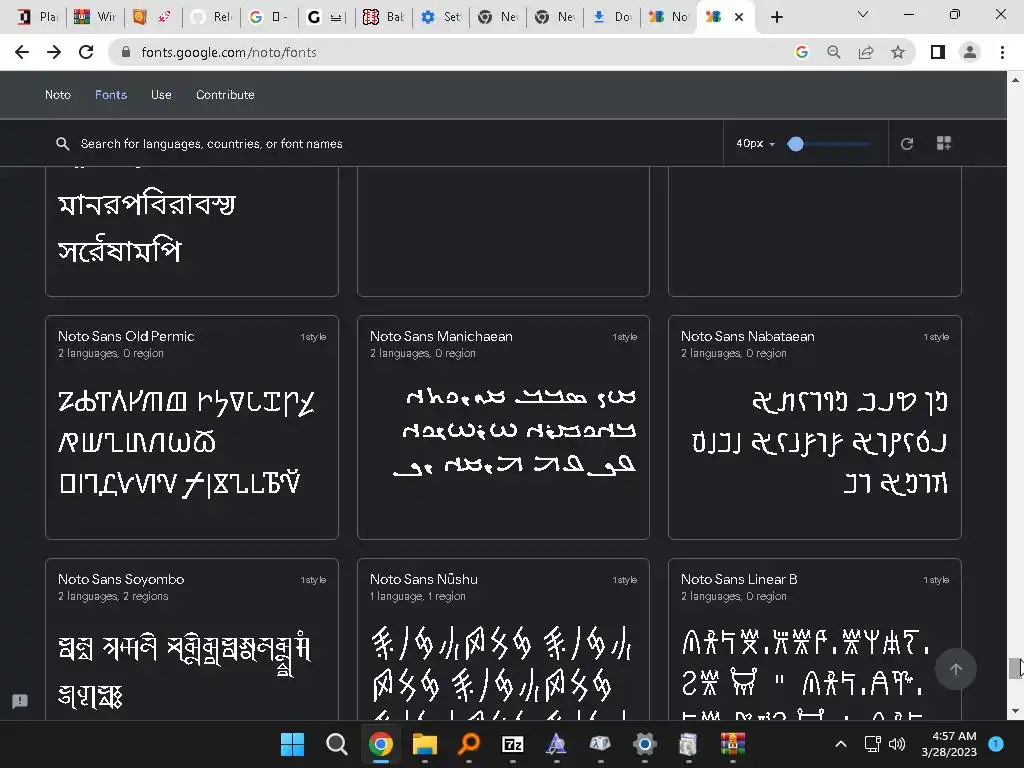Click the font size slider handle
This screenshot has height=768, width=1024.
click(x=795, y=144)
